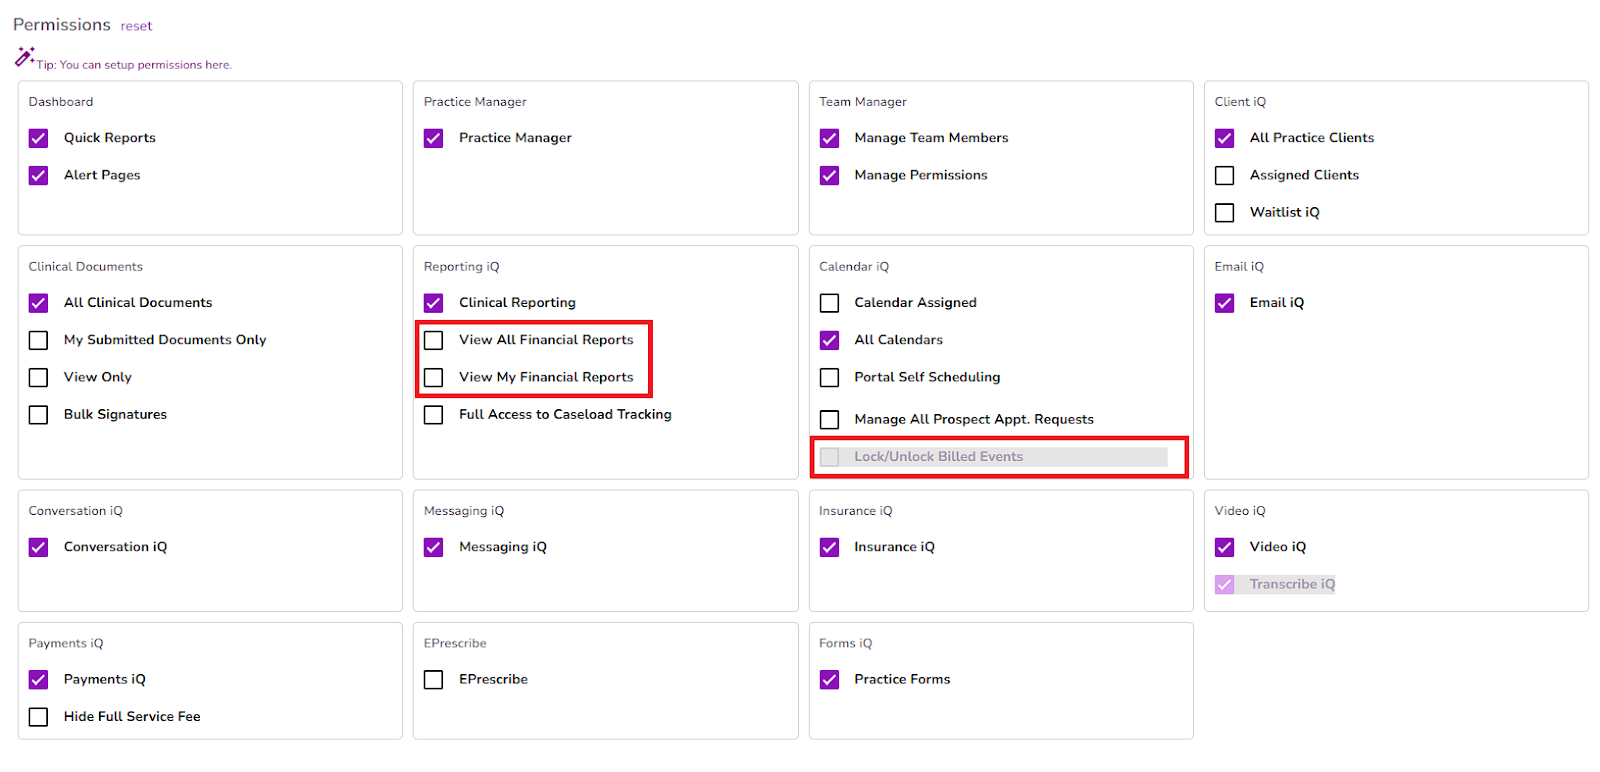The width and height of the screenshot is (1600, 772).
Task: Toggle Clinical Reporting checkbox
Action: click(433, 303)
